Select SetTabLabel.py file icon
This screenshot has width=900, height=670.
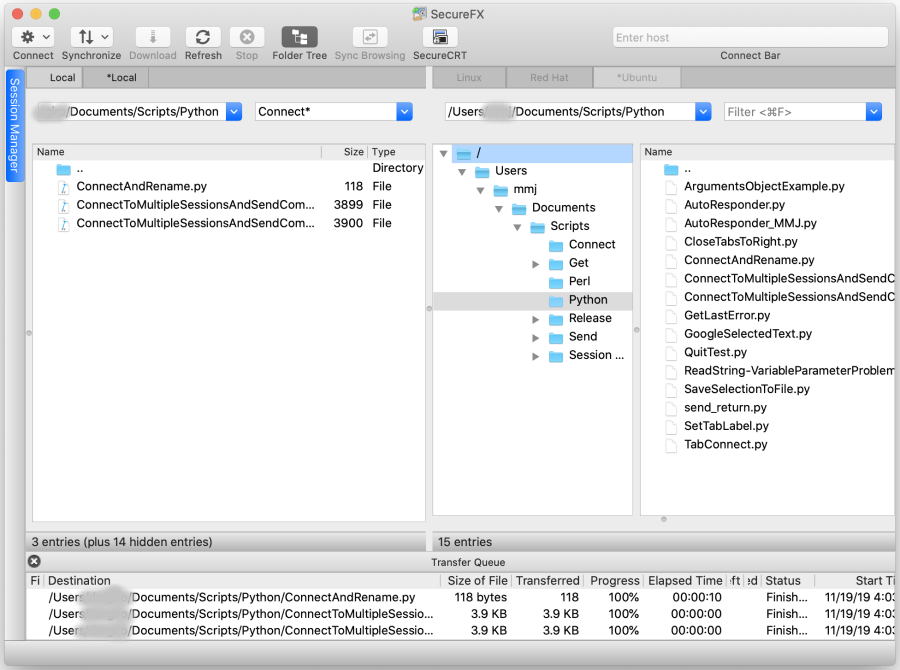(x=670, y=427)
